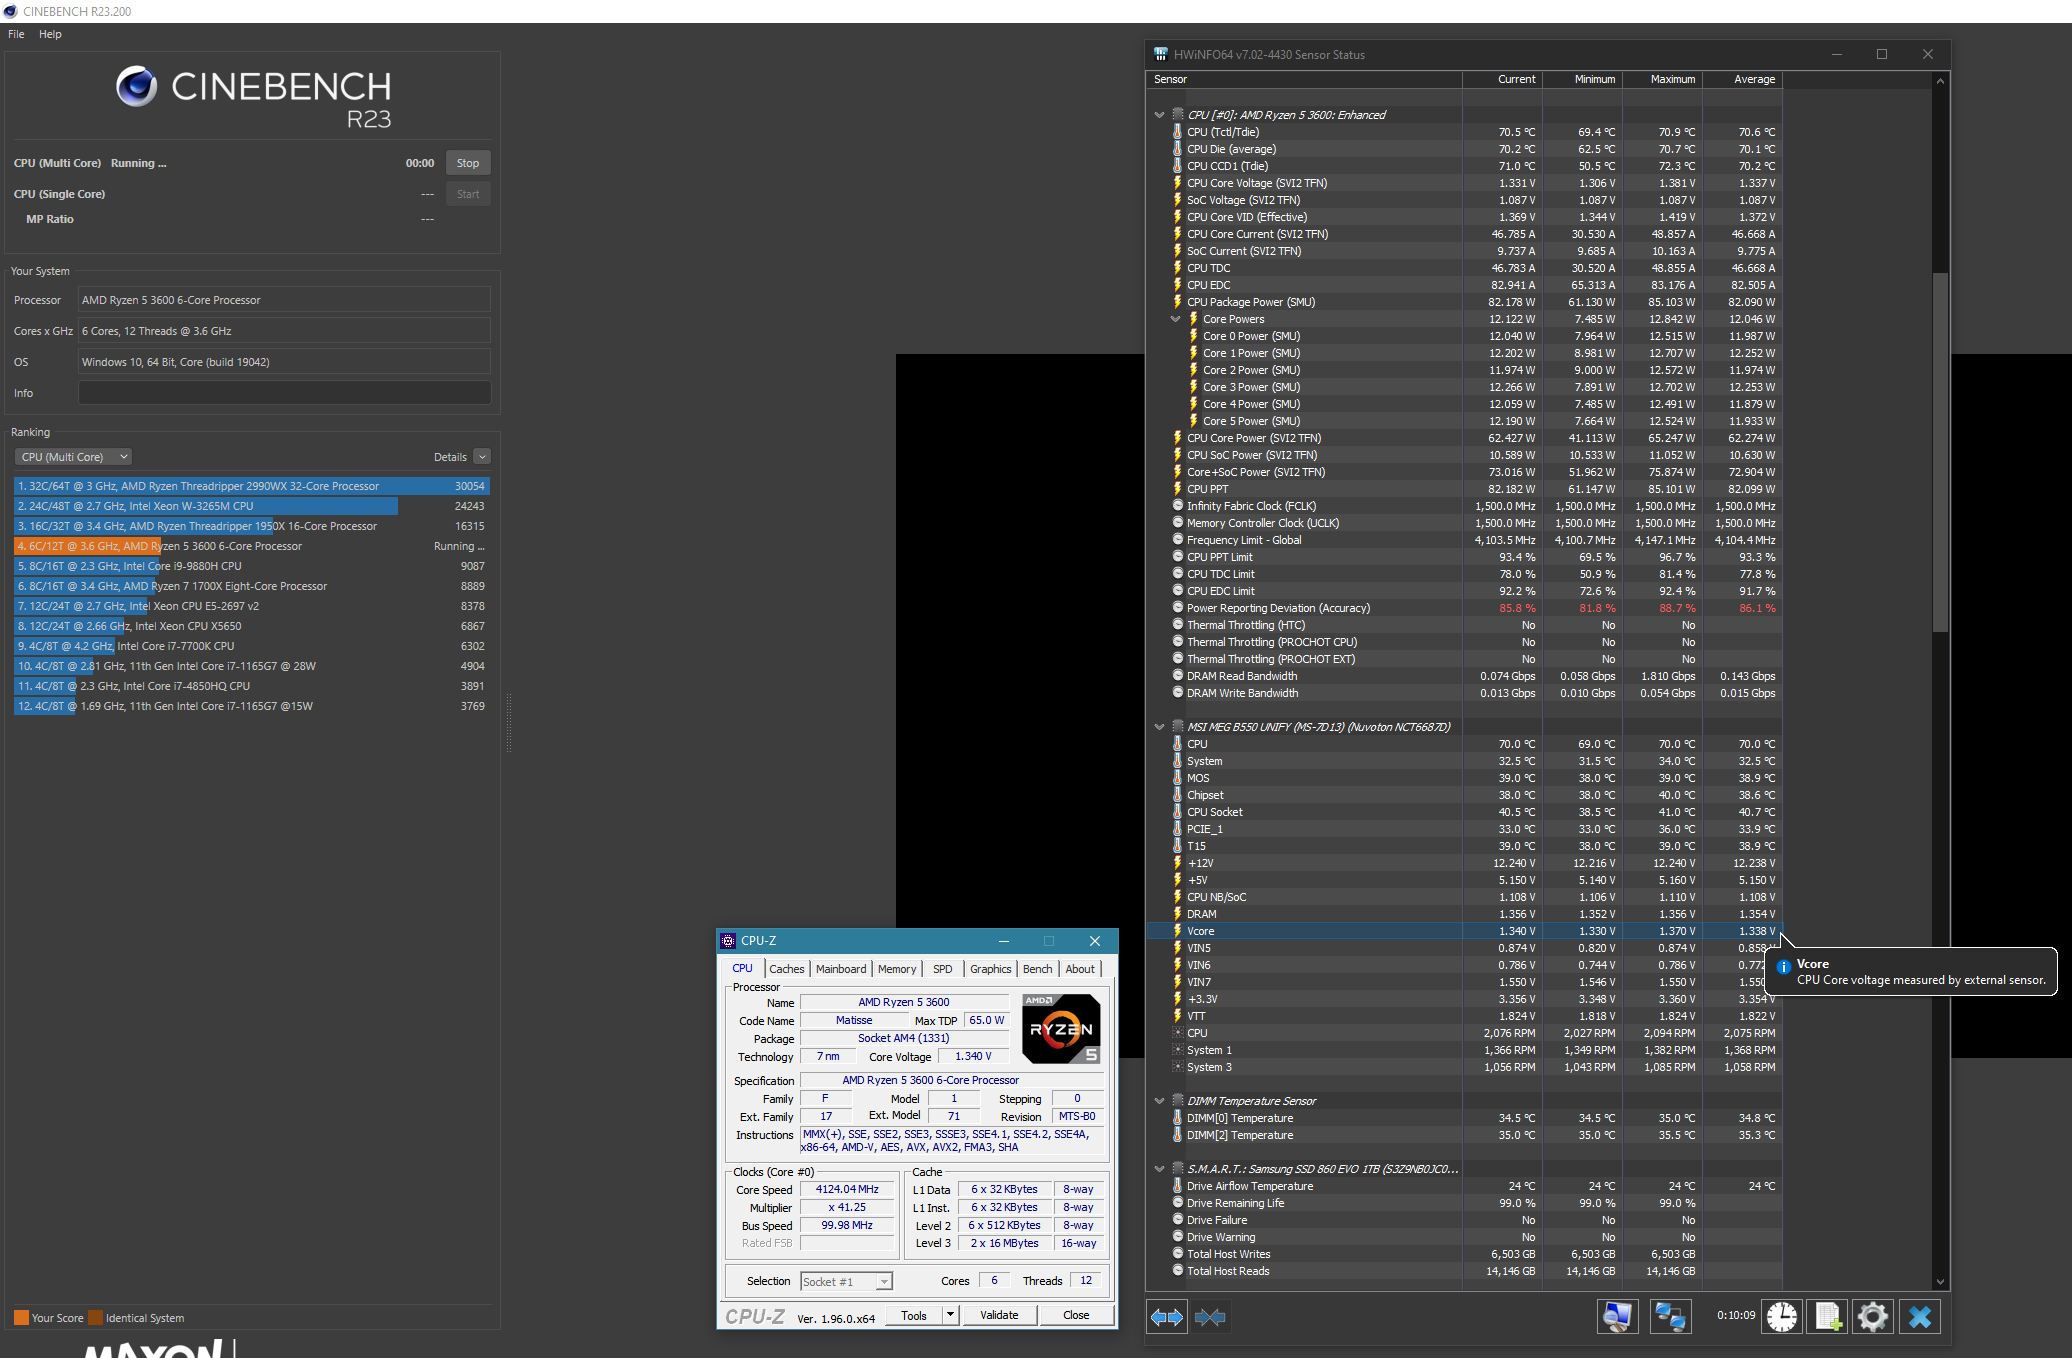Screen dimensions: 2072x1358
Task: Open the remote network monitoring icon
Action: [x=1669, y=1317]
